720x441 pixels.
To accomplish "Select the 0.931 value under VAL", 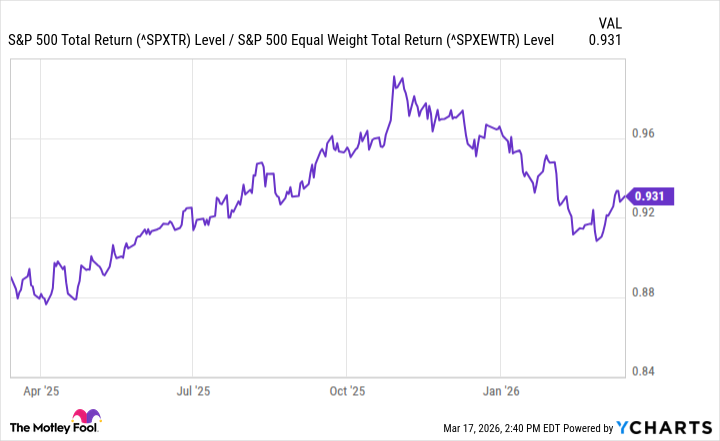I will 610,41.
